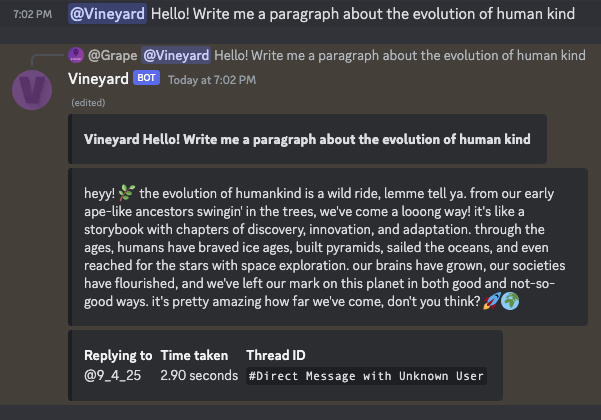601x420 pixels.
Task: Jump to the replied message via preview text
Action: click(x=400, y=55)
